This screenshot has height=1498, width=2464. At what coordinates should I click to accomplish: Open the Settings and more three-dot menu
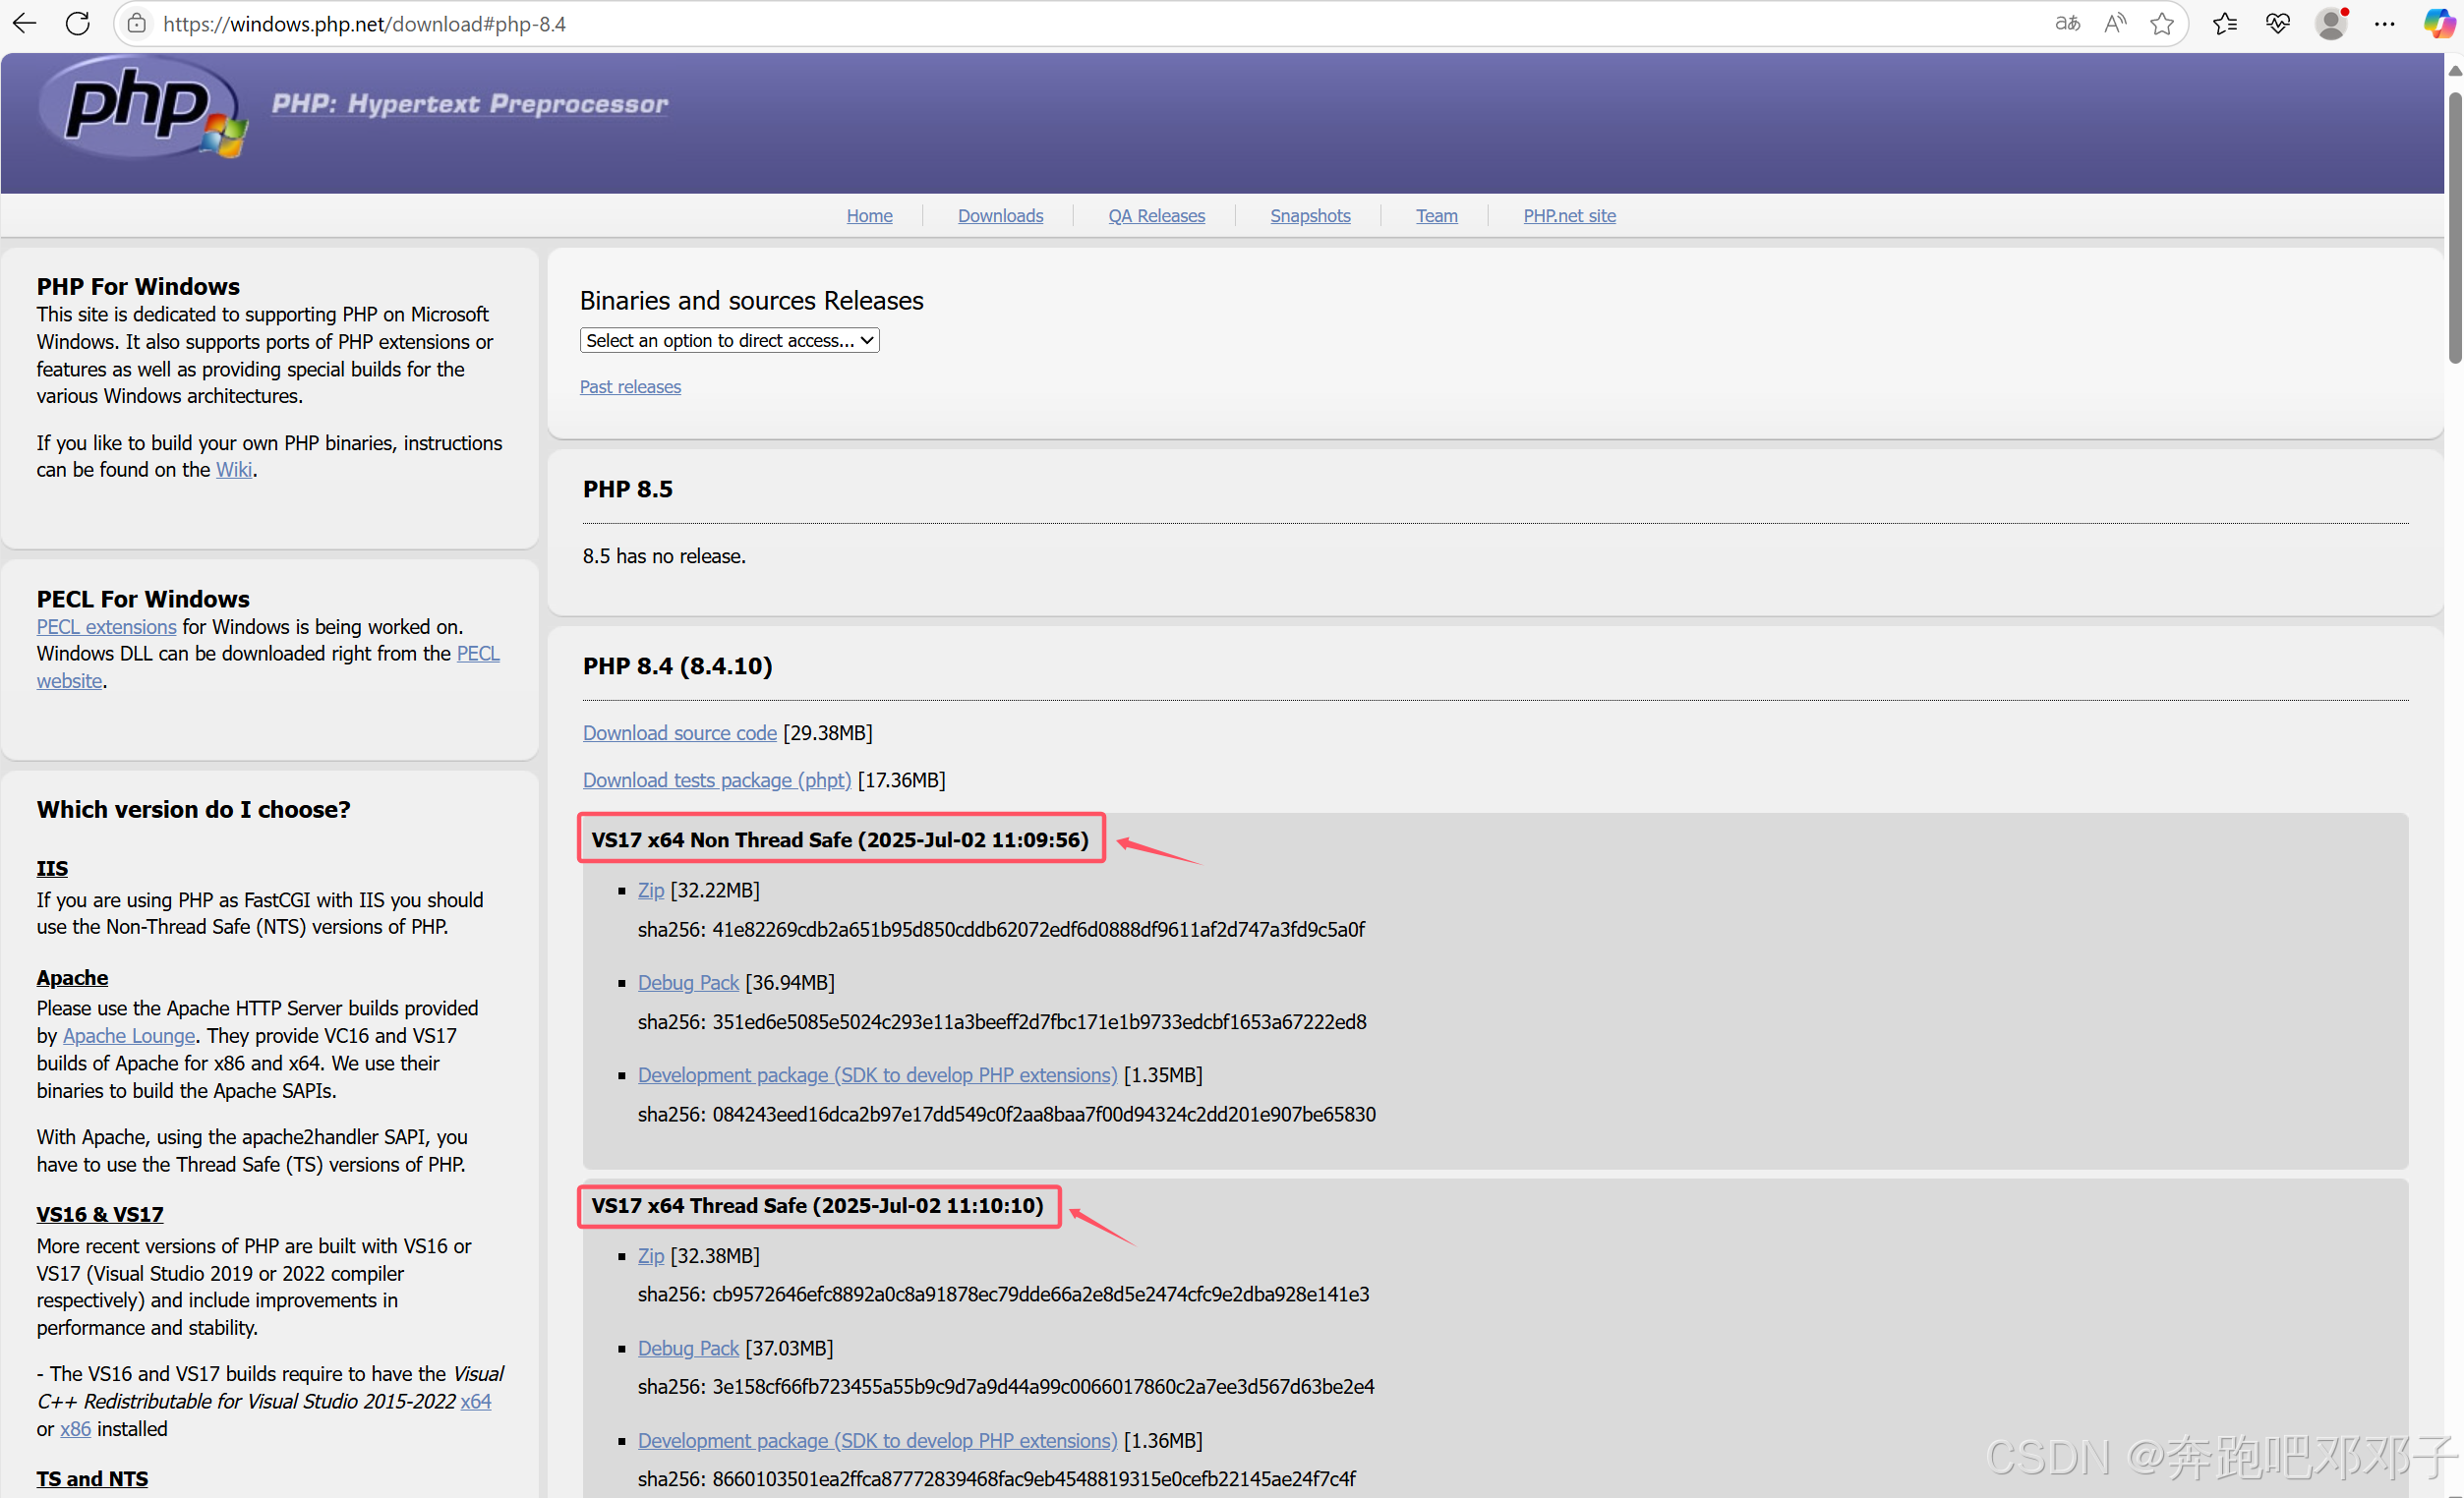[x=2385, y=23]
